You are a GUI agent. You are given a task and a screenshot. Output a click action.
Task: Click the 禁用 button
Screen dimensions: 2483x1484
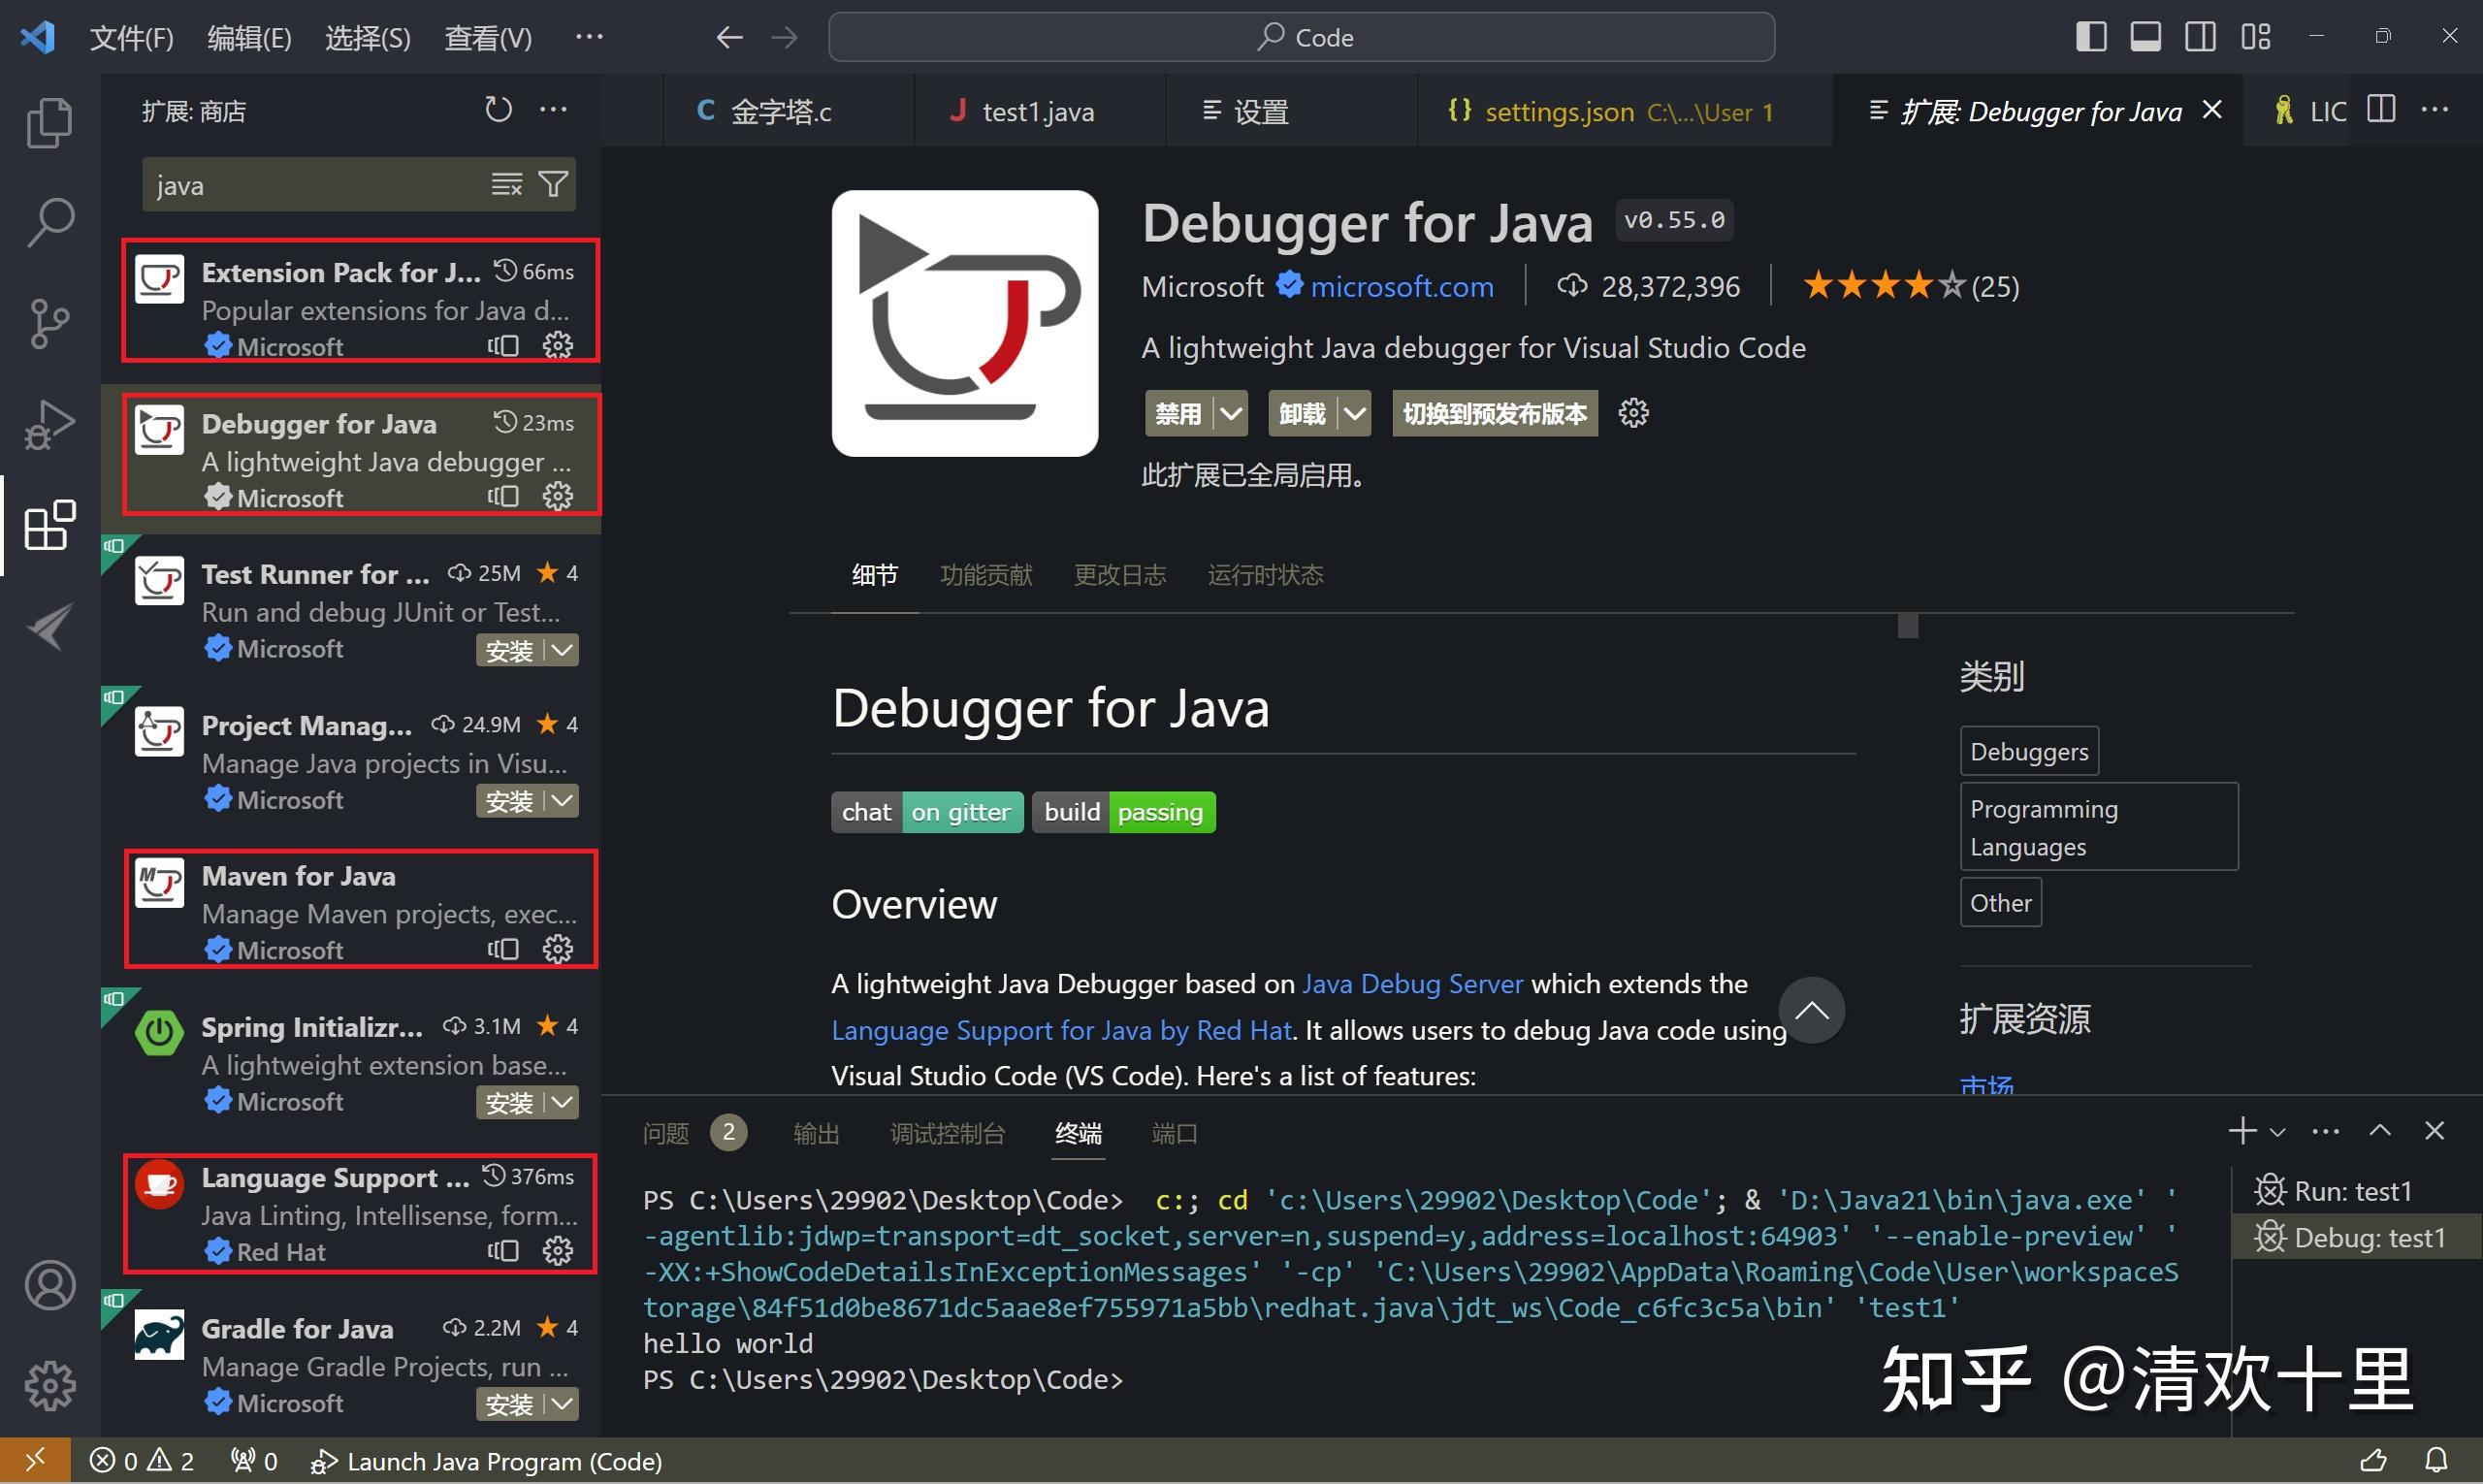tap(1178, 413)
